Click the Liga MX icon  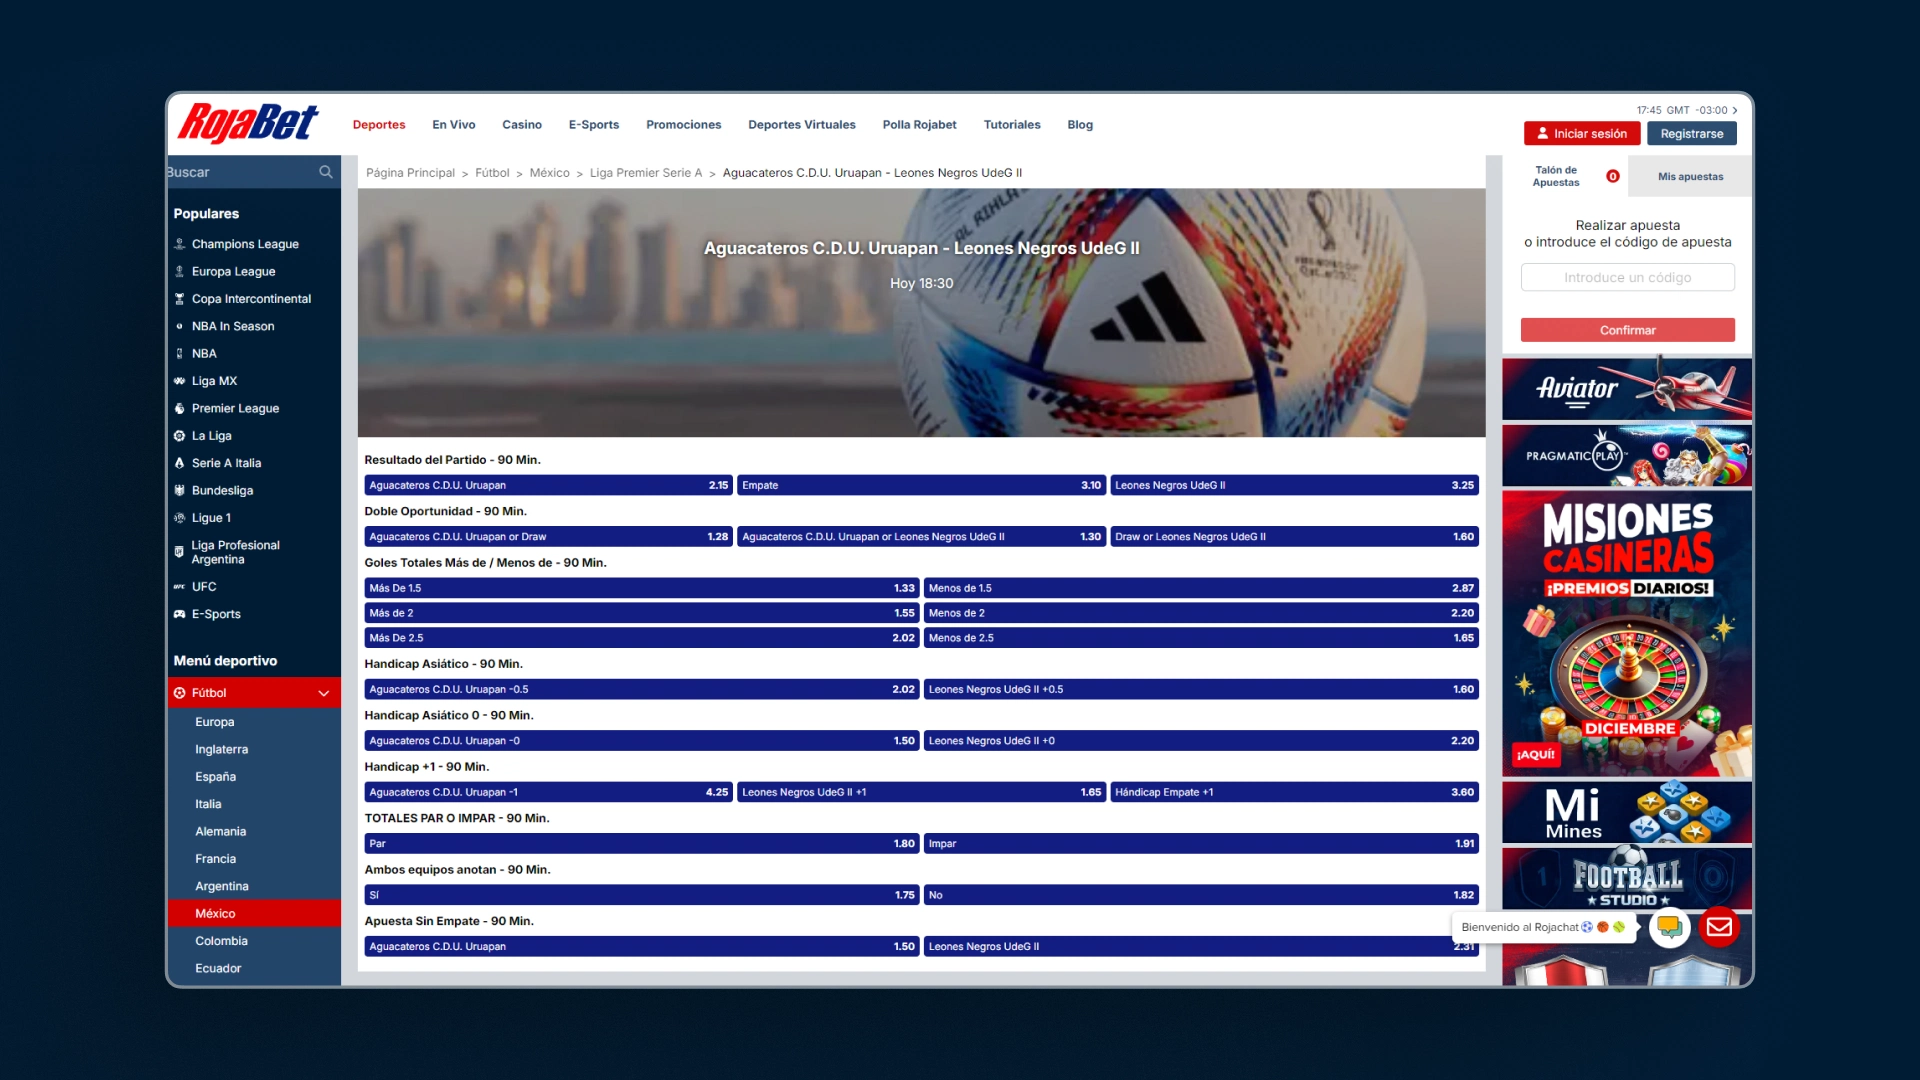[180, 381]
